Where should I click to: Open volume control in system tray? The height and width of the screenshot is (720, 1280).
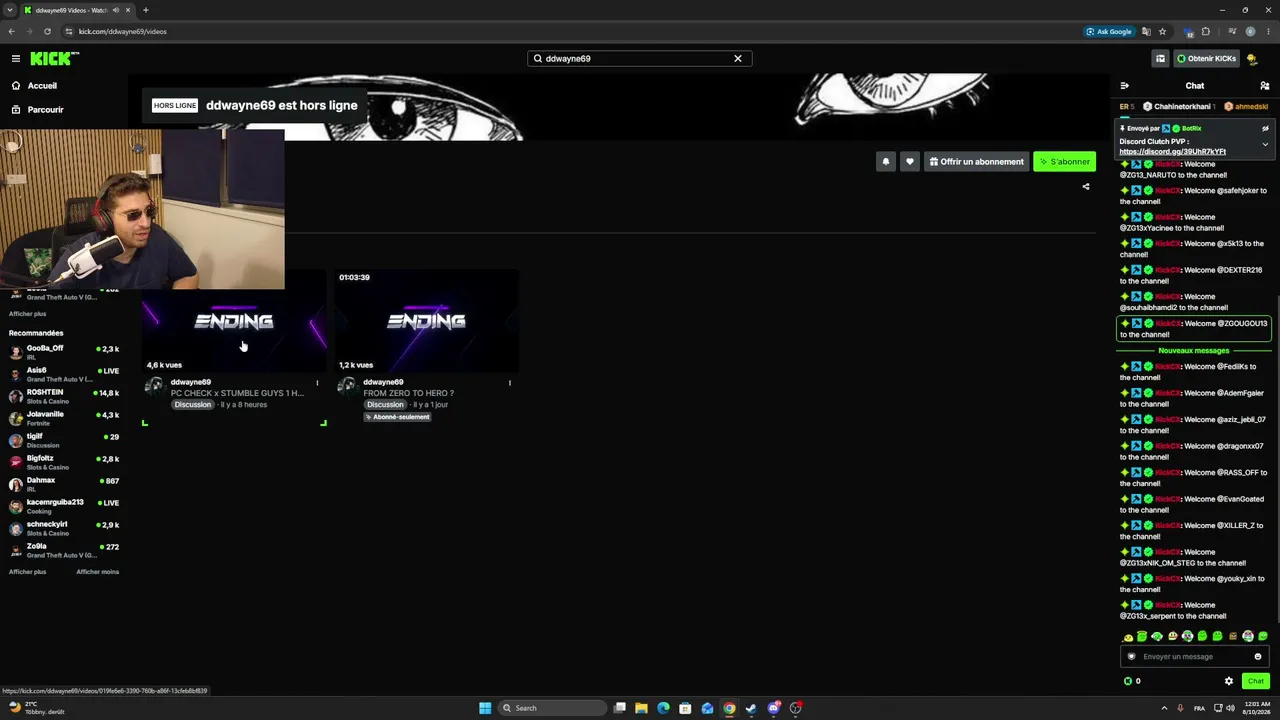point(1229,708)
